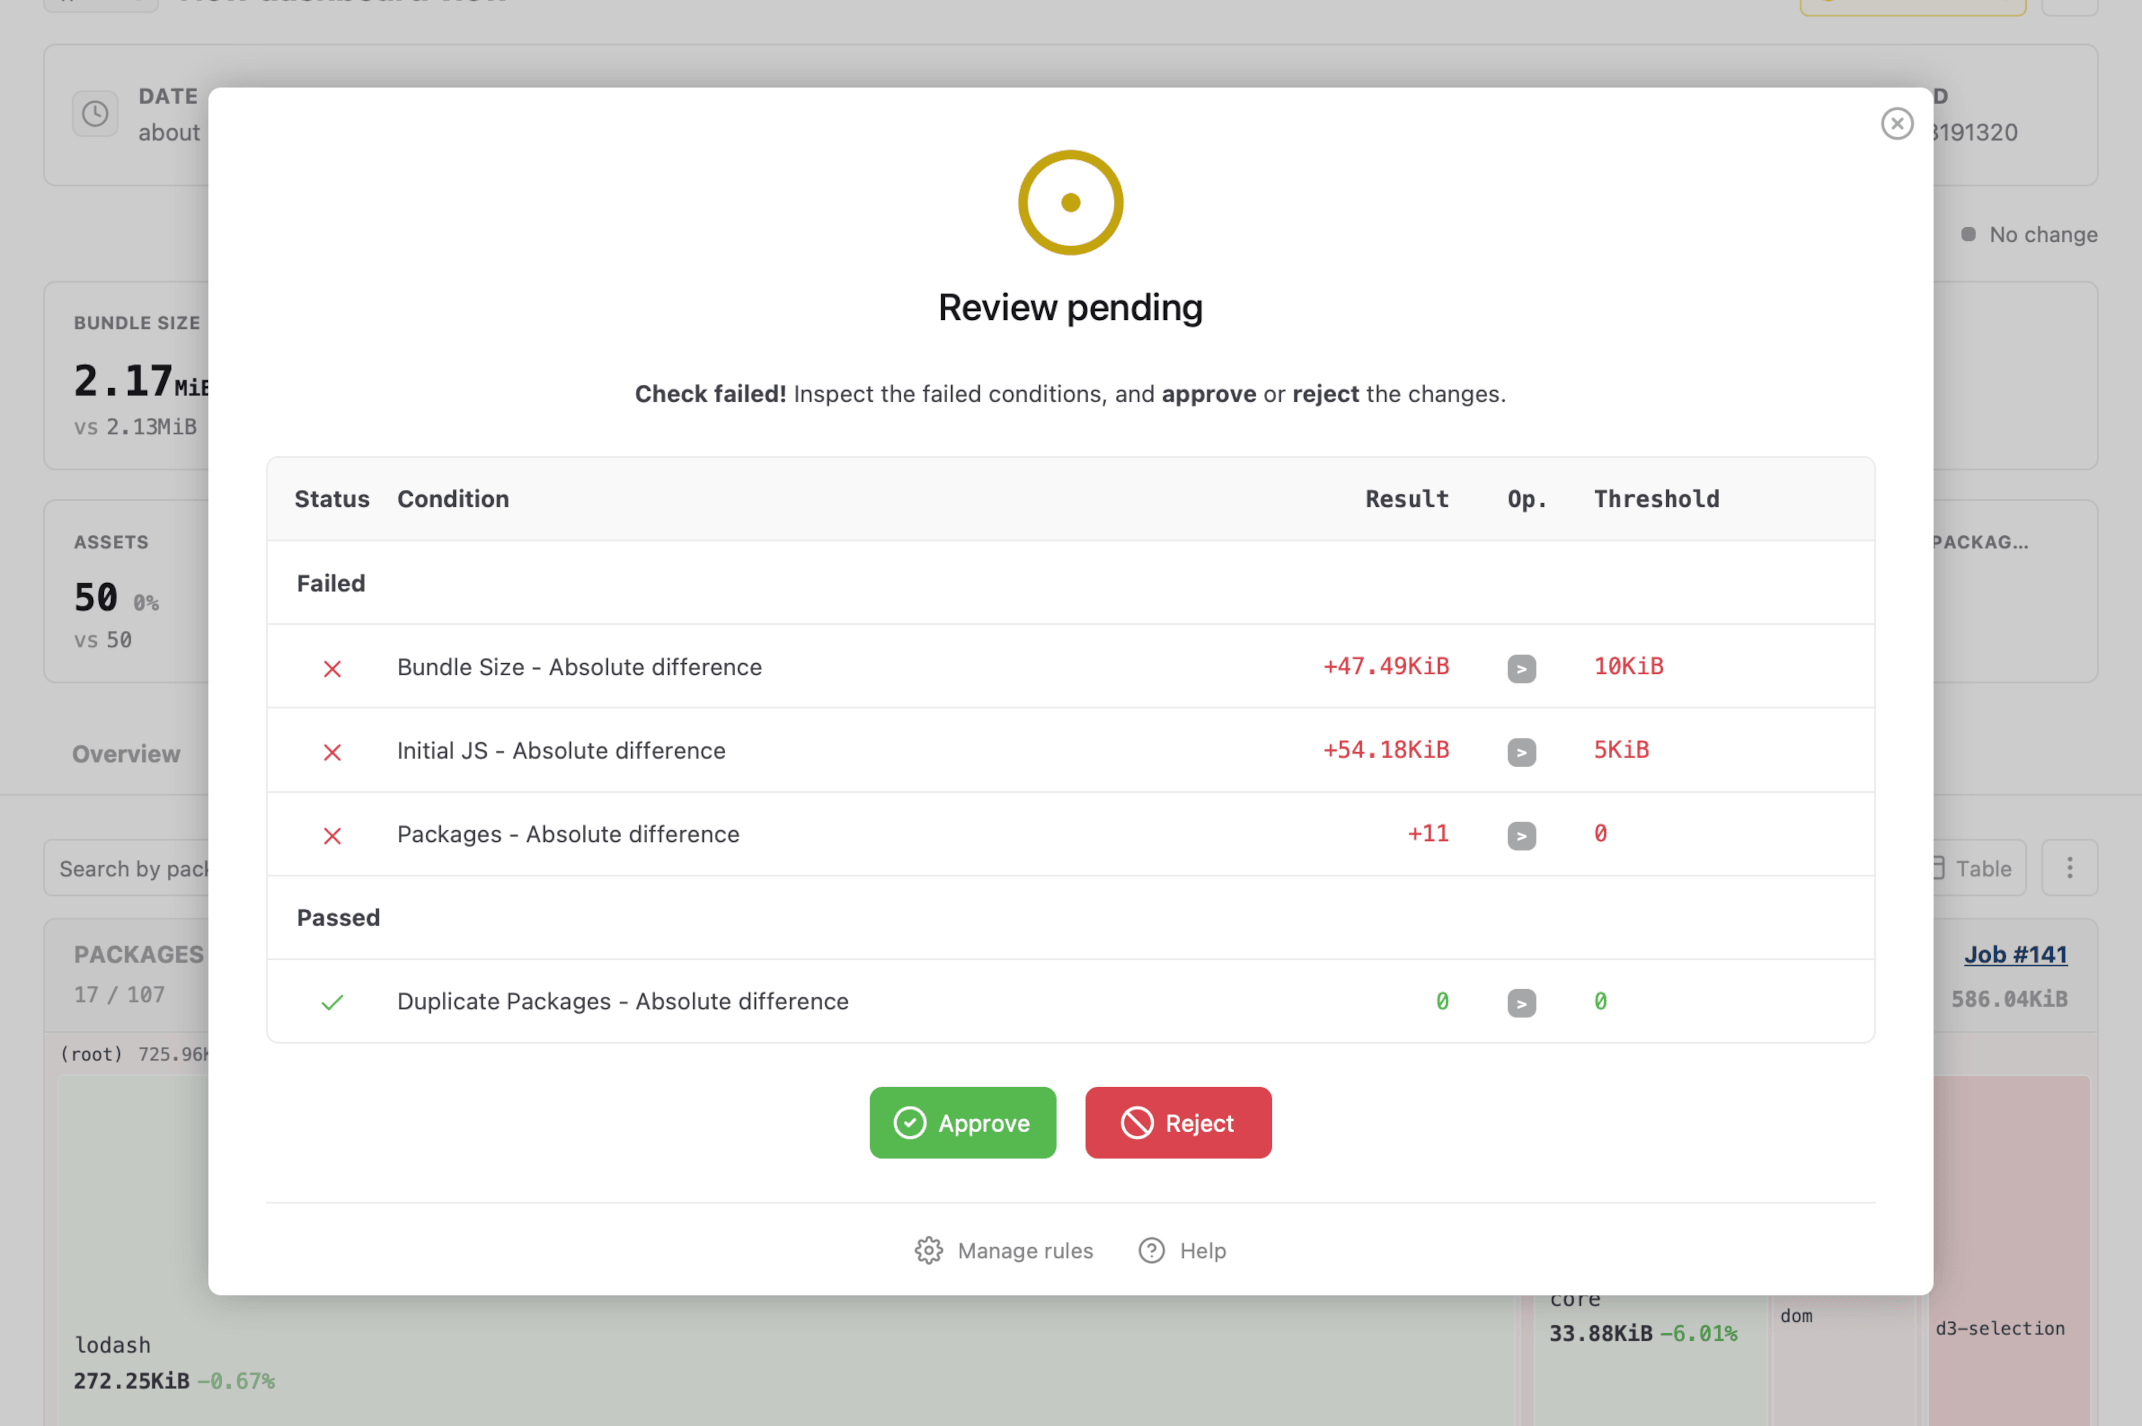Screen dimensions: 2142x1426
Task: Switch to Overview tab in background page
Action: click(x=126, y=754)
